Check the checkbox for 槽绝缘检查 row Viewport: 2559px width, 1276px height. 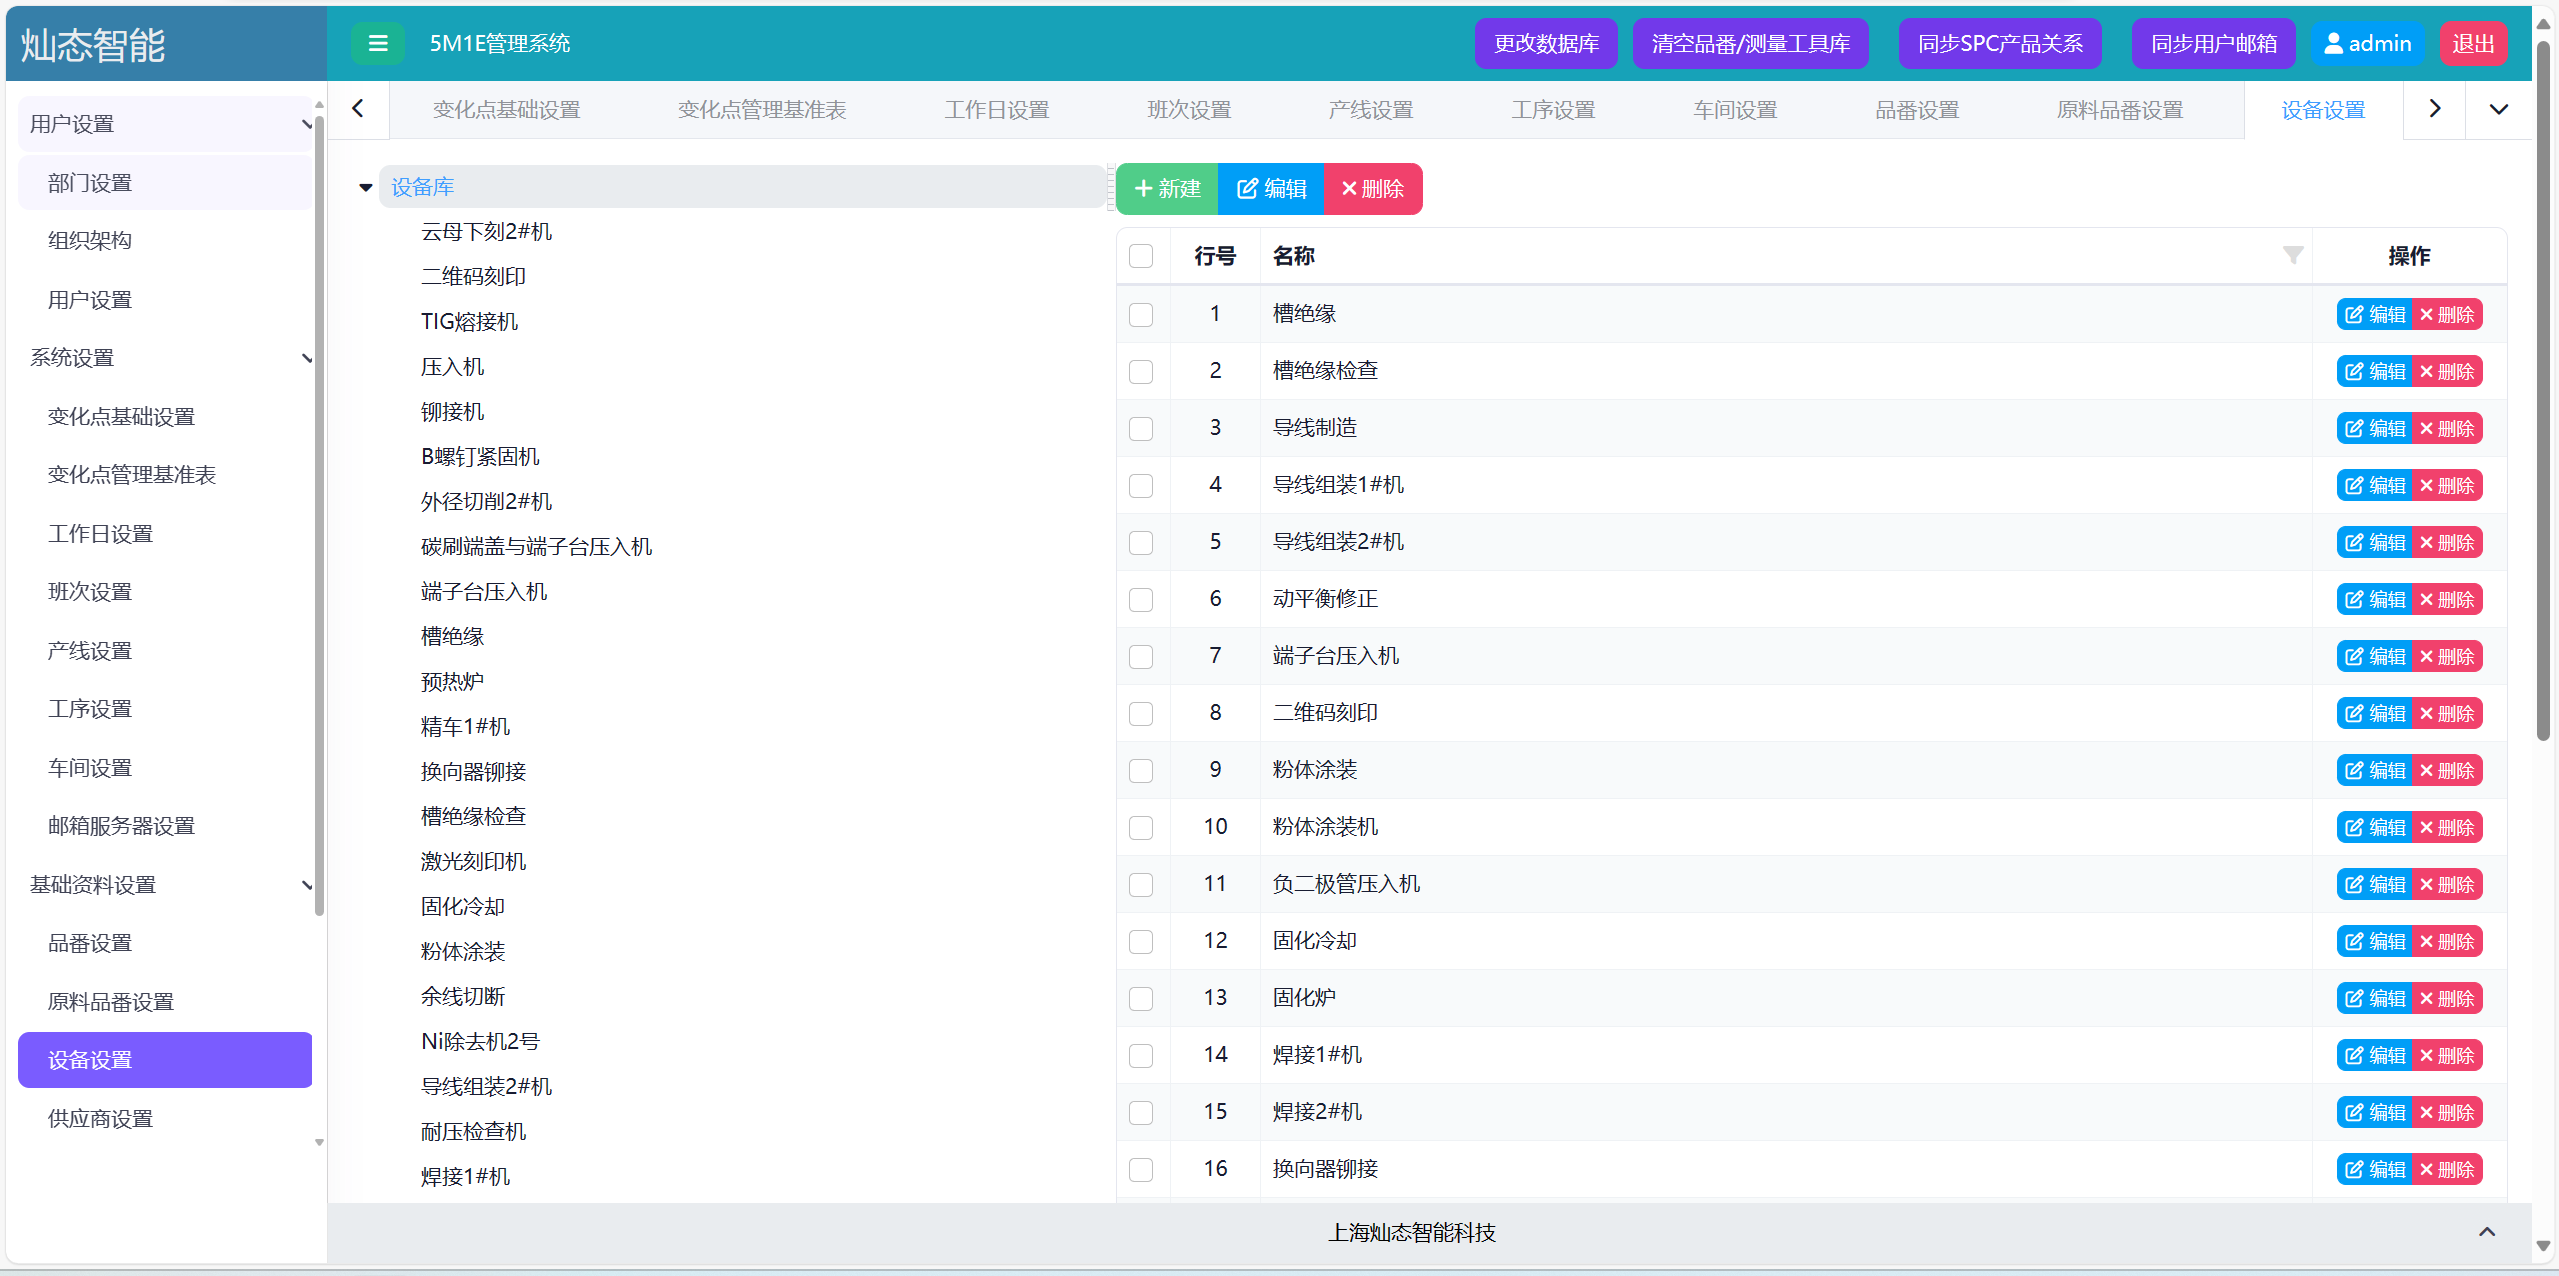(x=1141, y=371)
